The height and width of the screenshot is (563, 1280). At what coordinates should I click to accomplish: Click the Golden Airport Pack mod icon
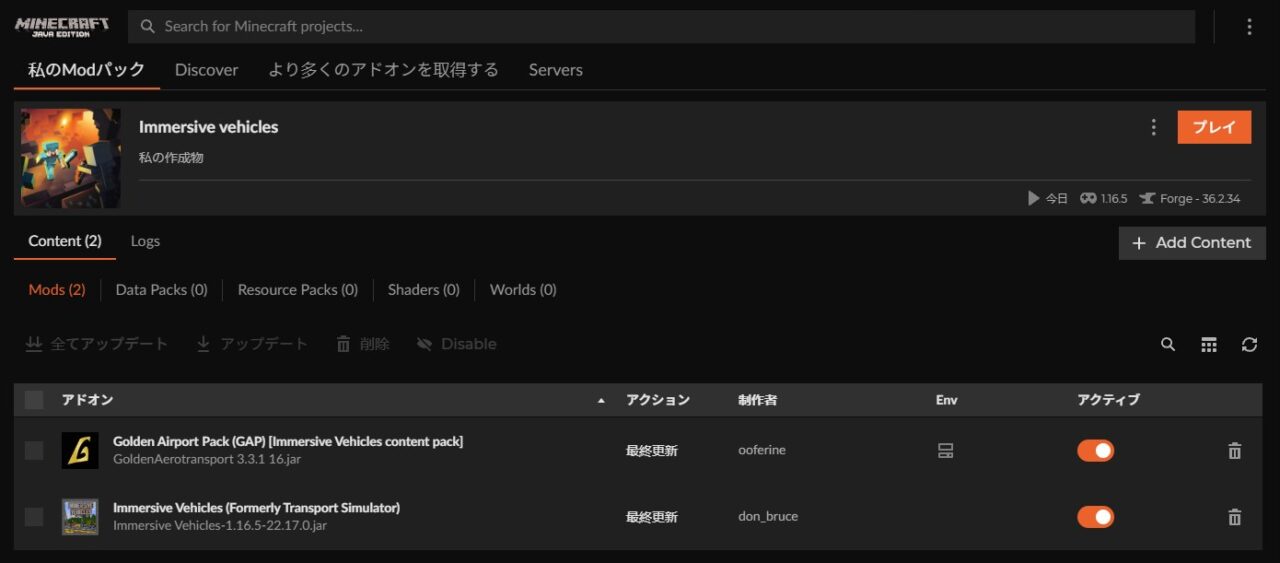80,451
